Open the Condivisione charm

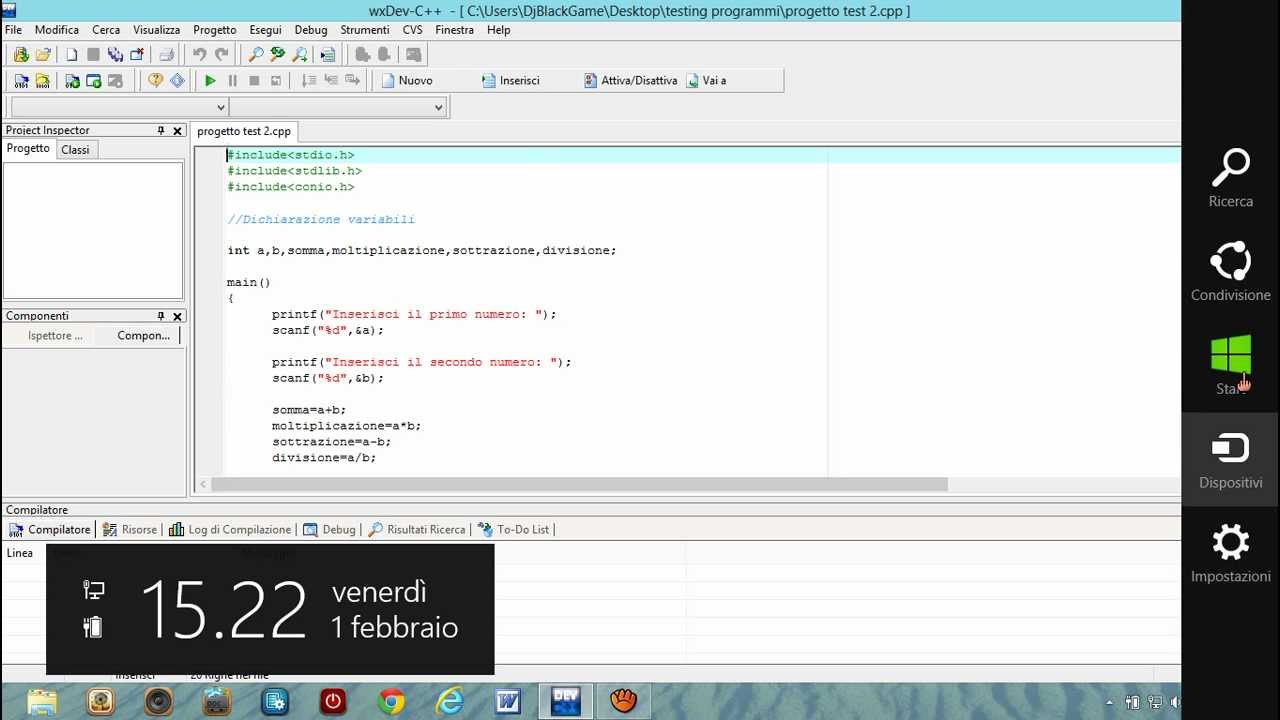point(1231,272)
